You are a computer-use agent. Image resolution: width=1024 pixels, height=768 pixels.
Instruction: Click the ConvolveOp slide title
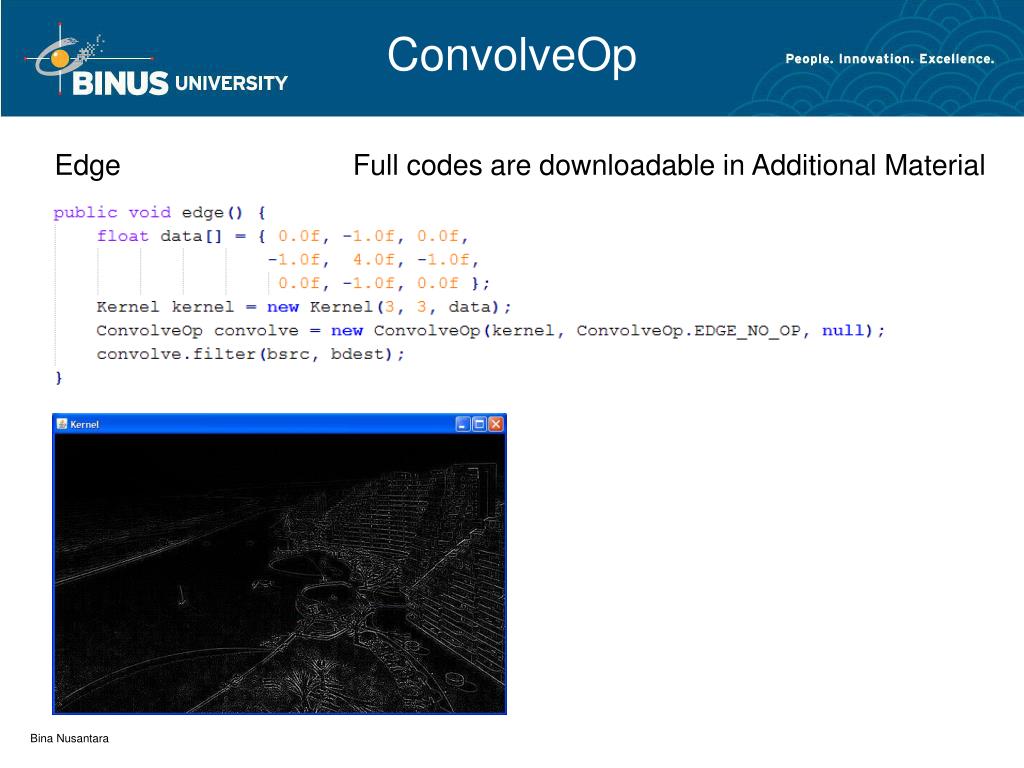pos(511,57)
